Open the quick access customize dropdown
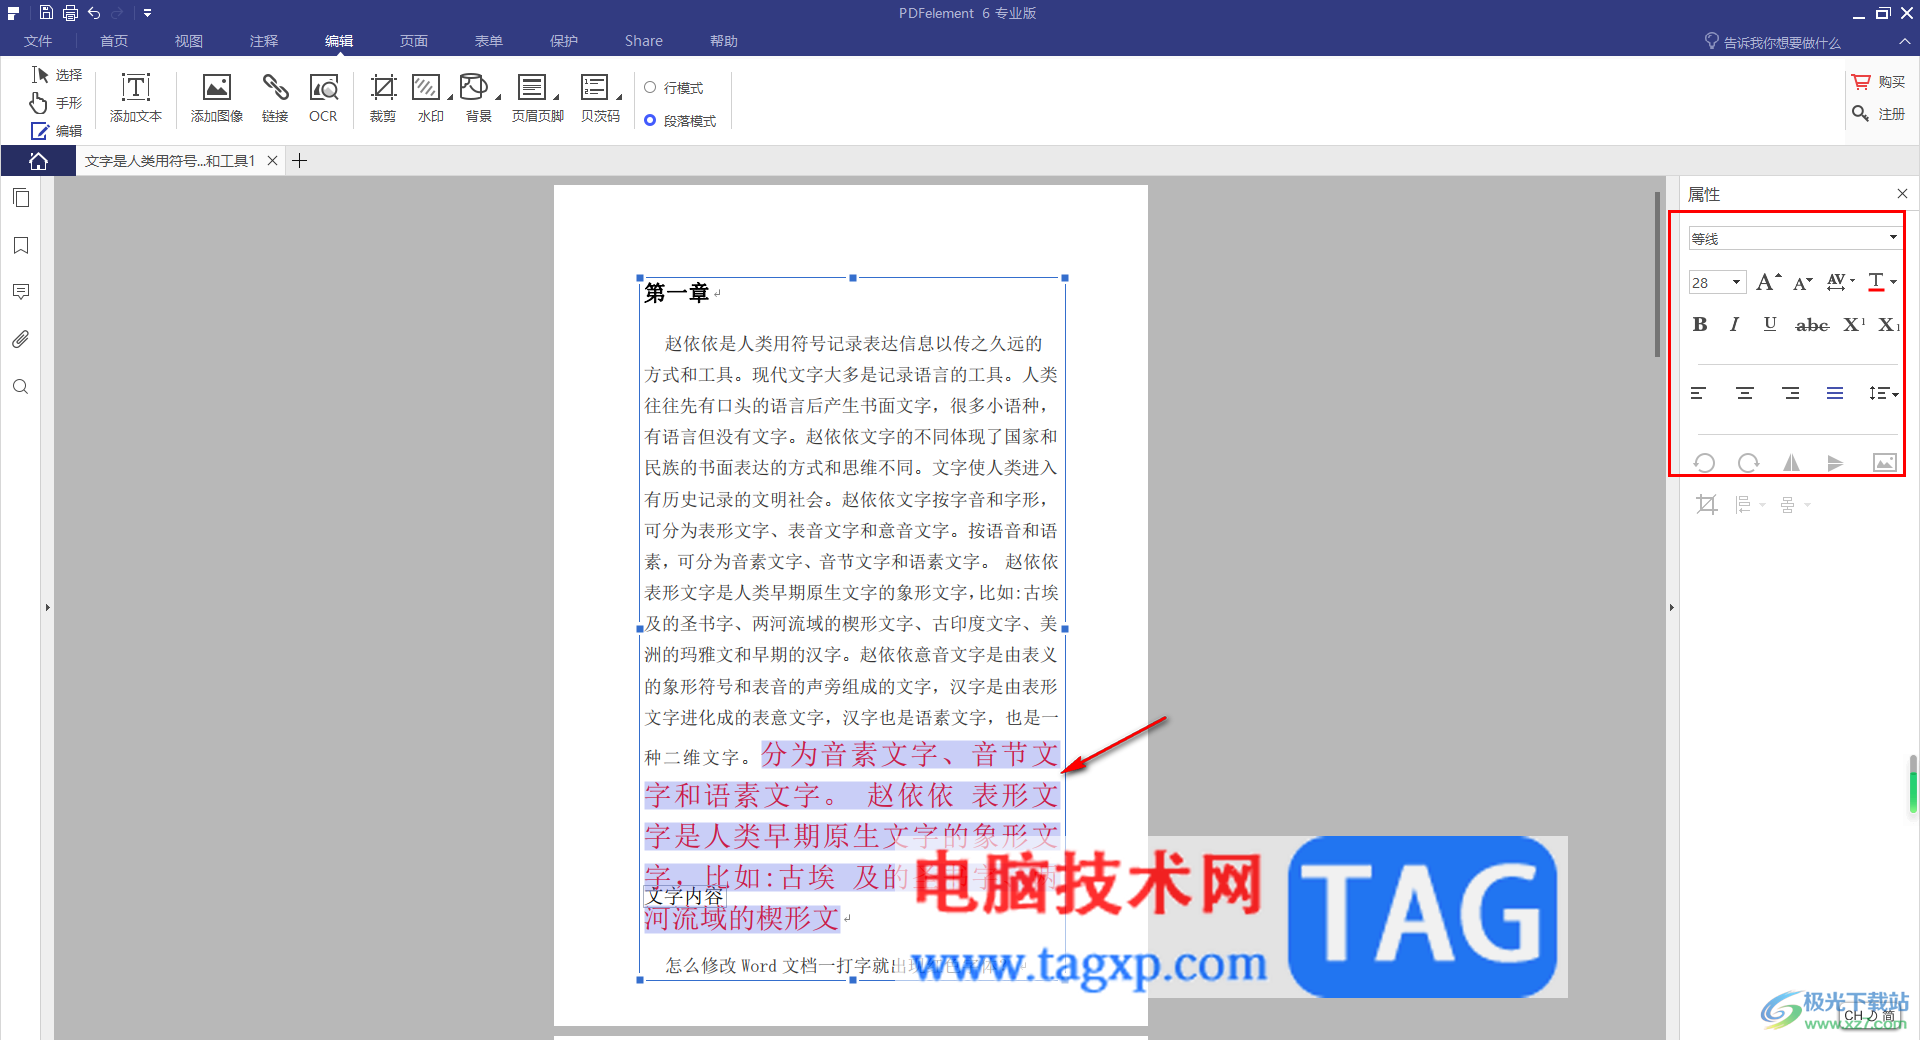The width and height of the screenshot is (1920, 1040). click(147, 13)
